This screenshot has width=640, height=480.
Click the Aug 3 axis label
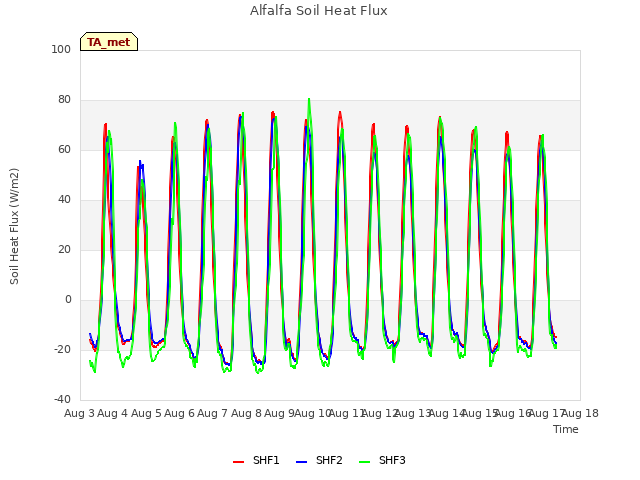(80, 413)
